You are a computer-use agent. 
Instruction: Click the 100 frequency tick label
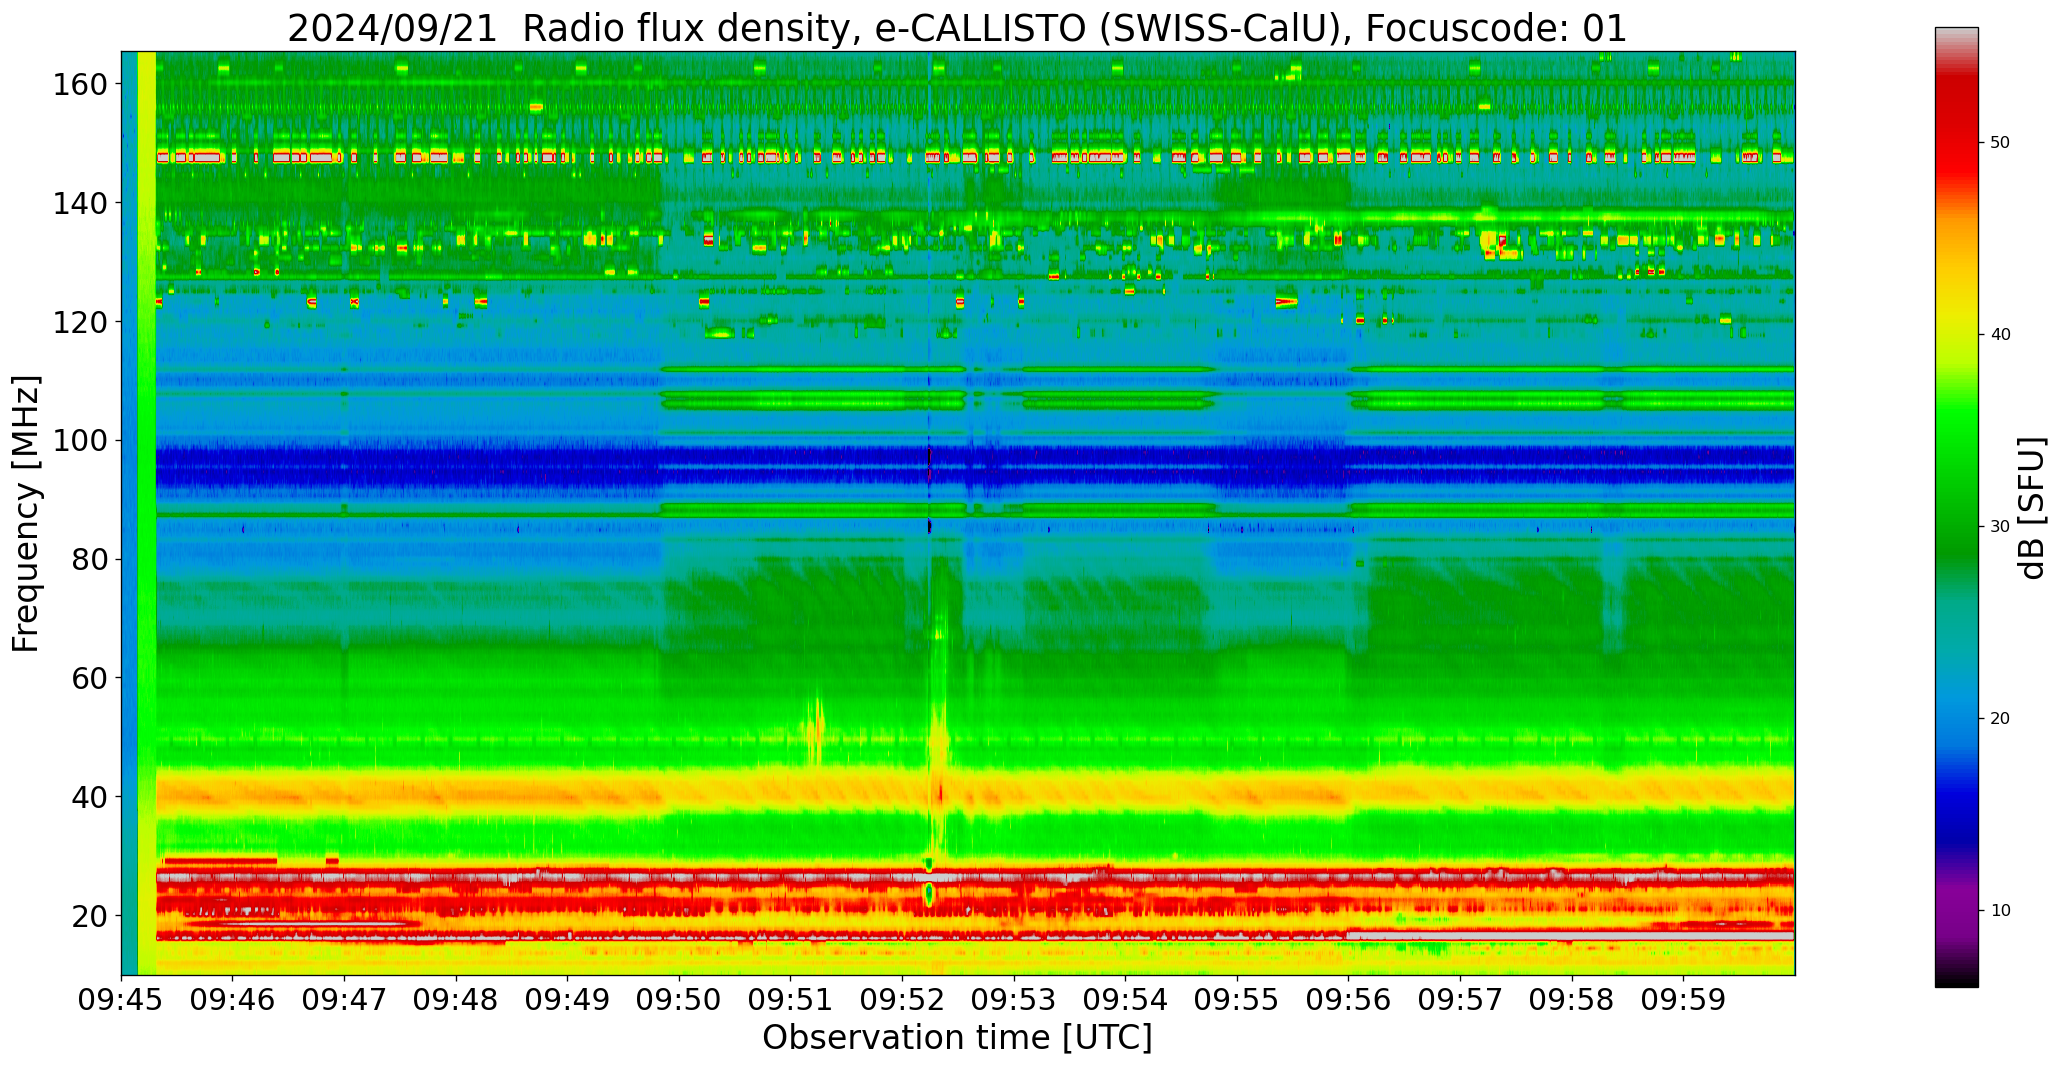[x=80, y=441]
